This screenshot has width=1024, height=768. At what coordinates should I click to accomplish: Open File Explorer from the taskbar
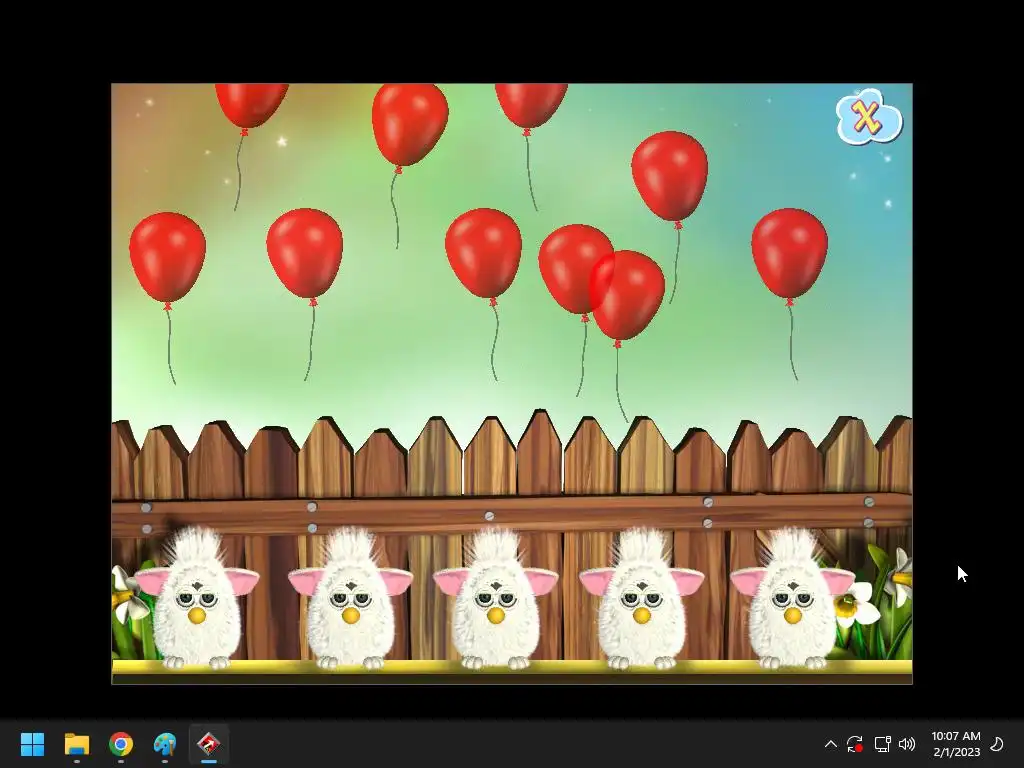[x=76, y=744]
